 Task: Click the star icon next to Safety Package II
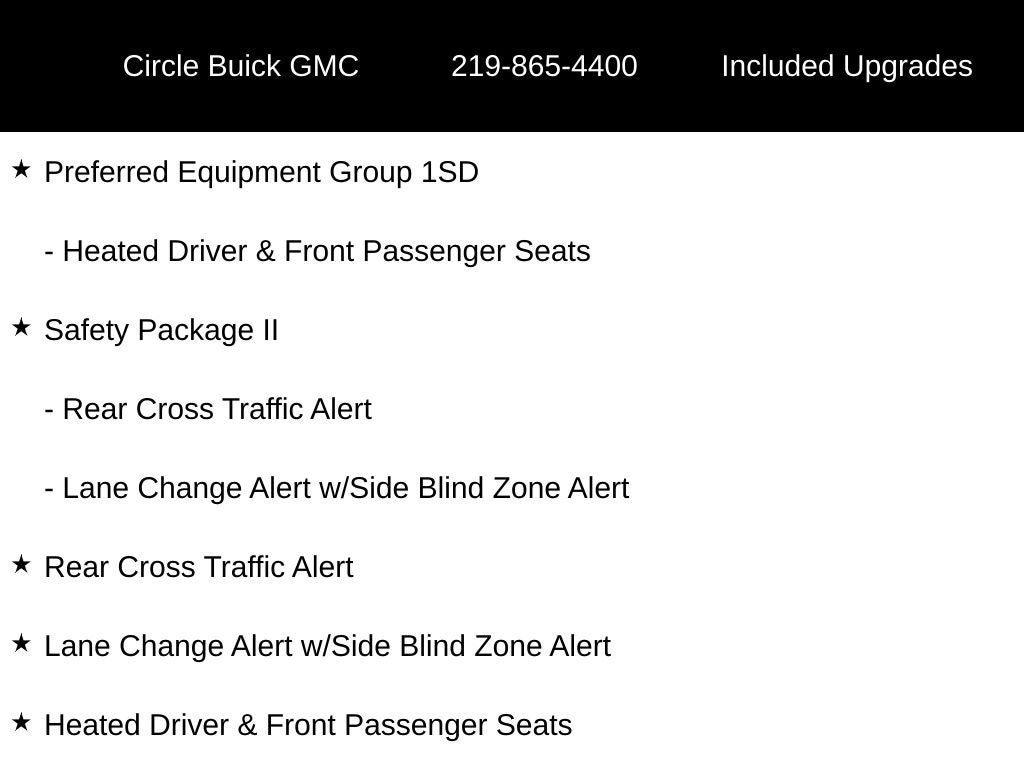[x=21, y=328]
